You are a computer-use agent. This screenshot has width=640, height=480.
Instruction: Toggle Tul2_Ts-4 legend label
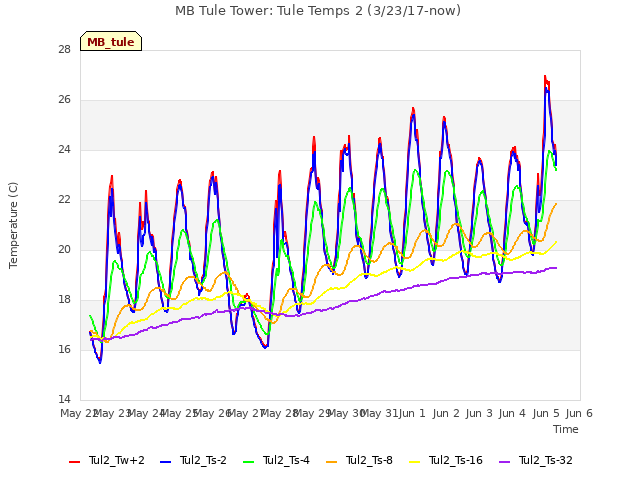286,460
